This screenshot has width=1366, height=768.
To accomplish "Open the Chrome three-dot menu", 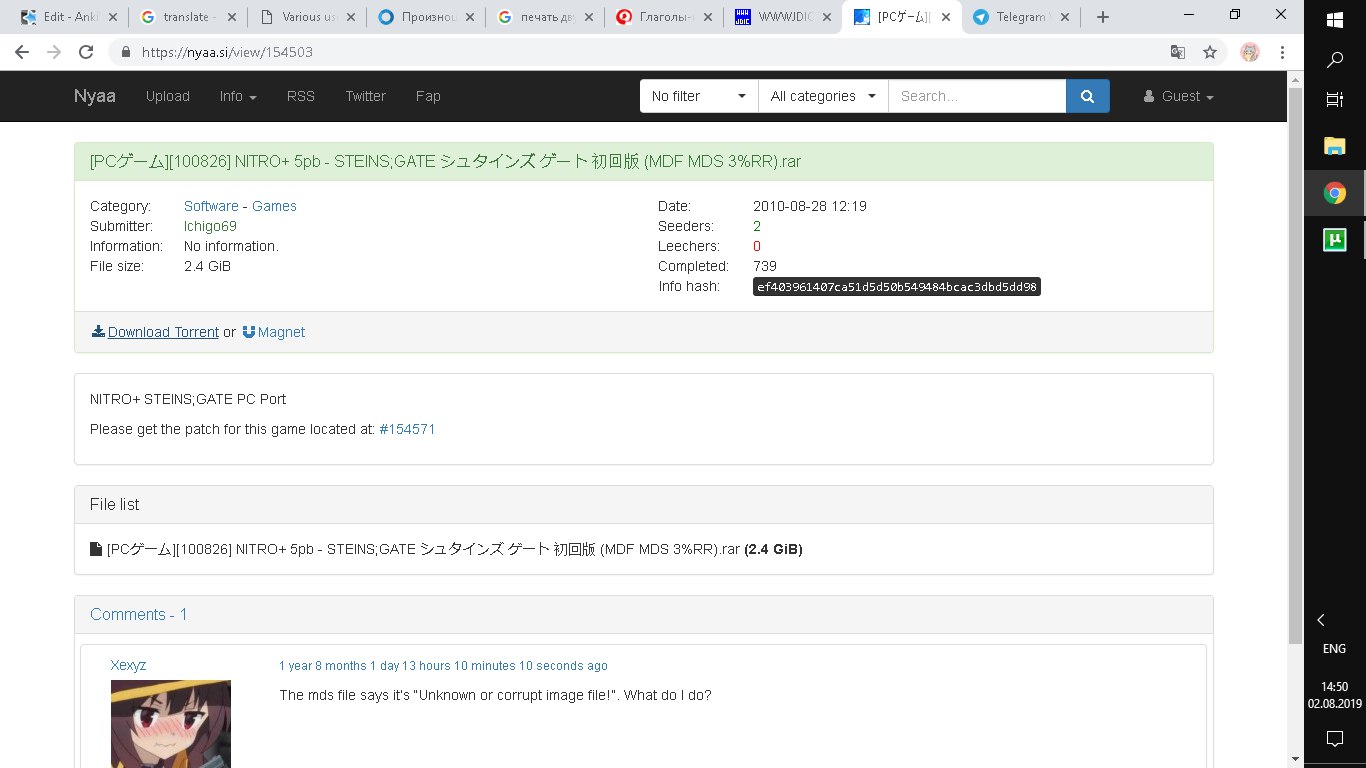I will (x=1282, y=52).
